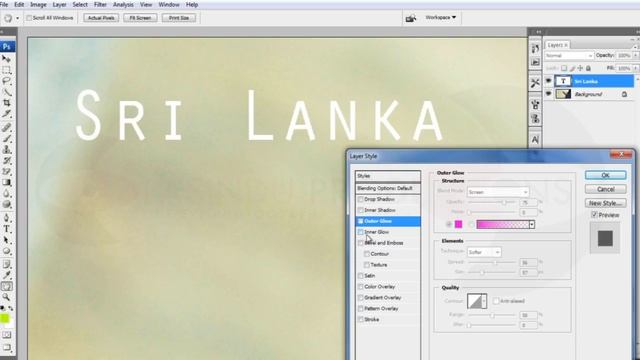Screen dimensions: 640x360
Task: Select Blending Options: Default row
Action: click(388, 188)
